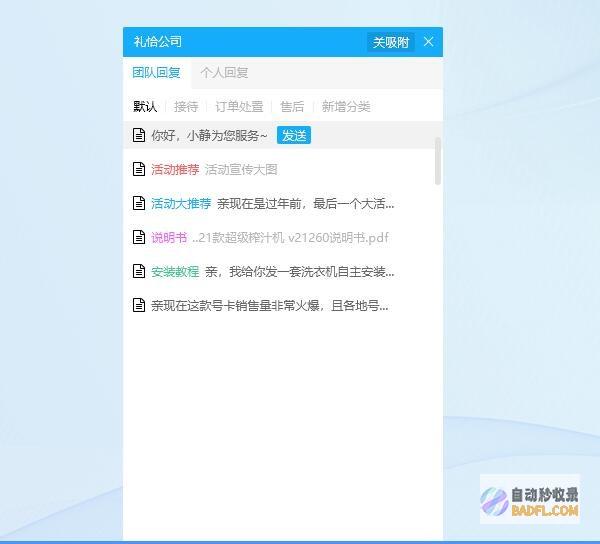The image size is (600, 544).
Task: Select the reply text 亲现在是过年前，最后一个大活...
Action: pos(305,203)
